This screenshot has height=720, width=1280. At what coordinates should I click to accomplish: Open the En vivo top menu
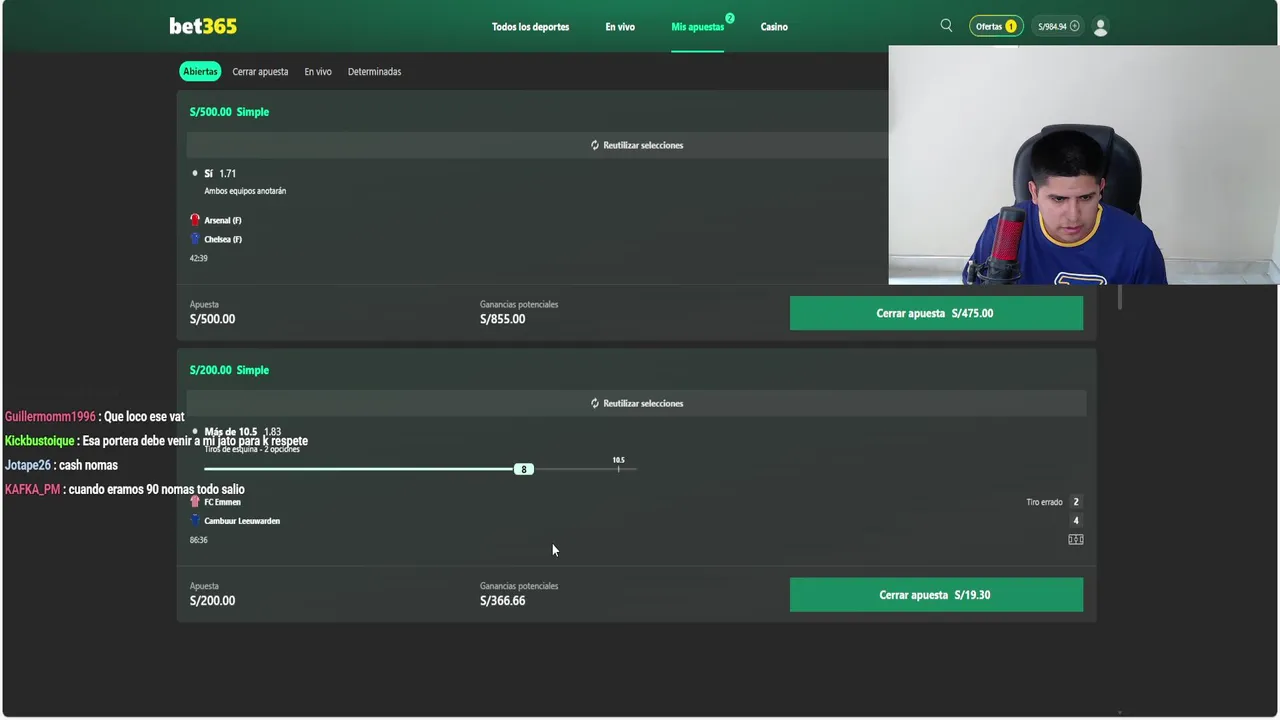click(620, 27)
